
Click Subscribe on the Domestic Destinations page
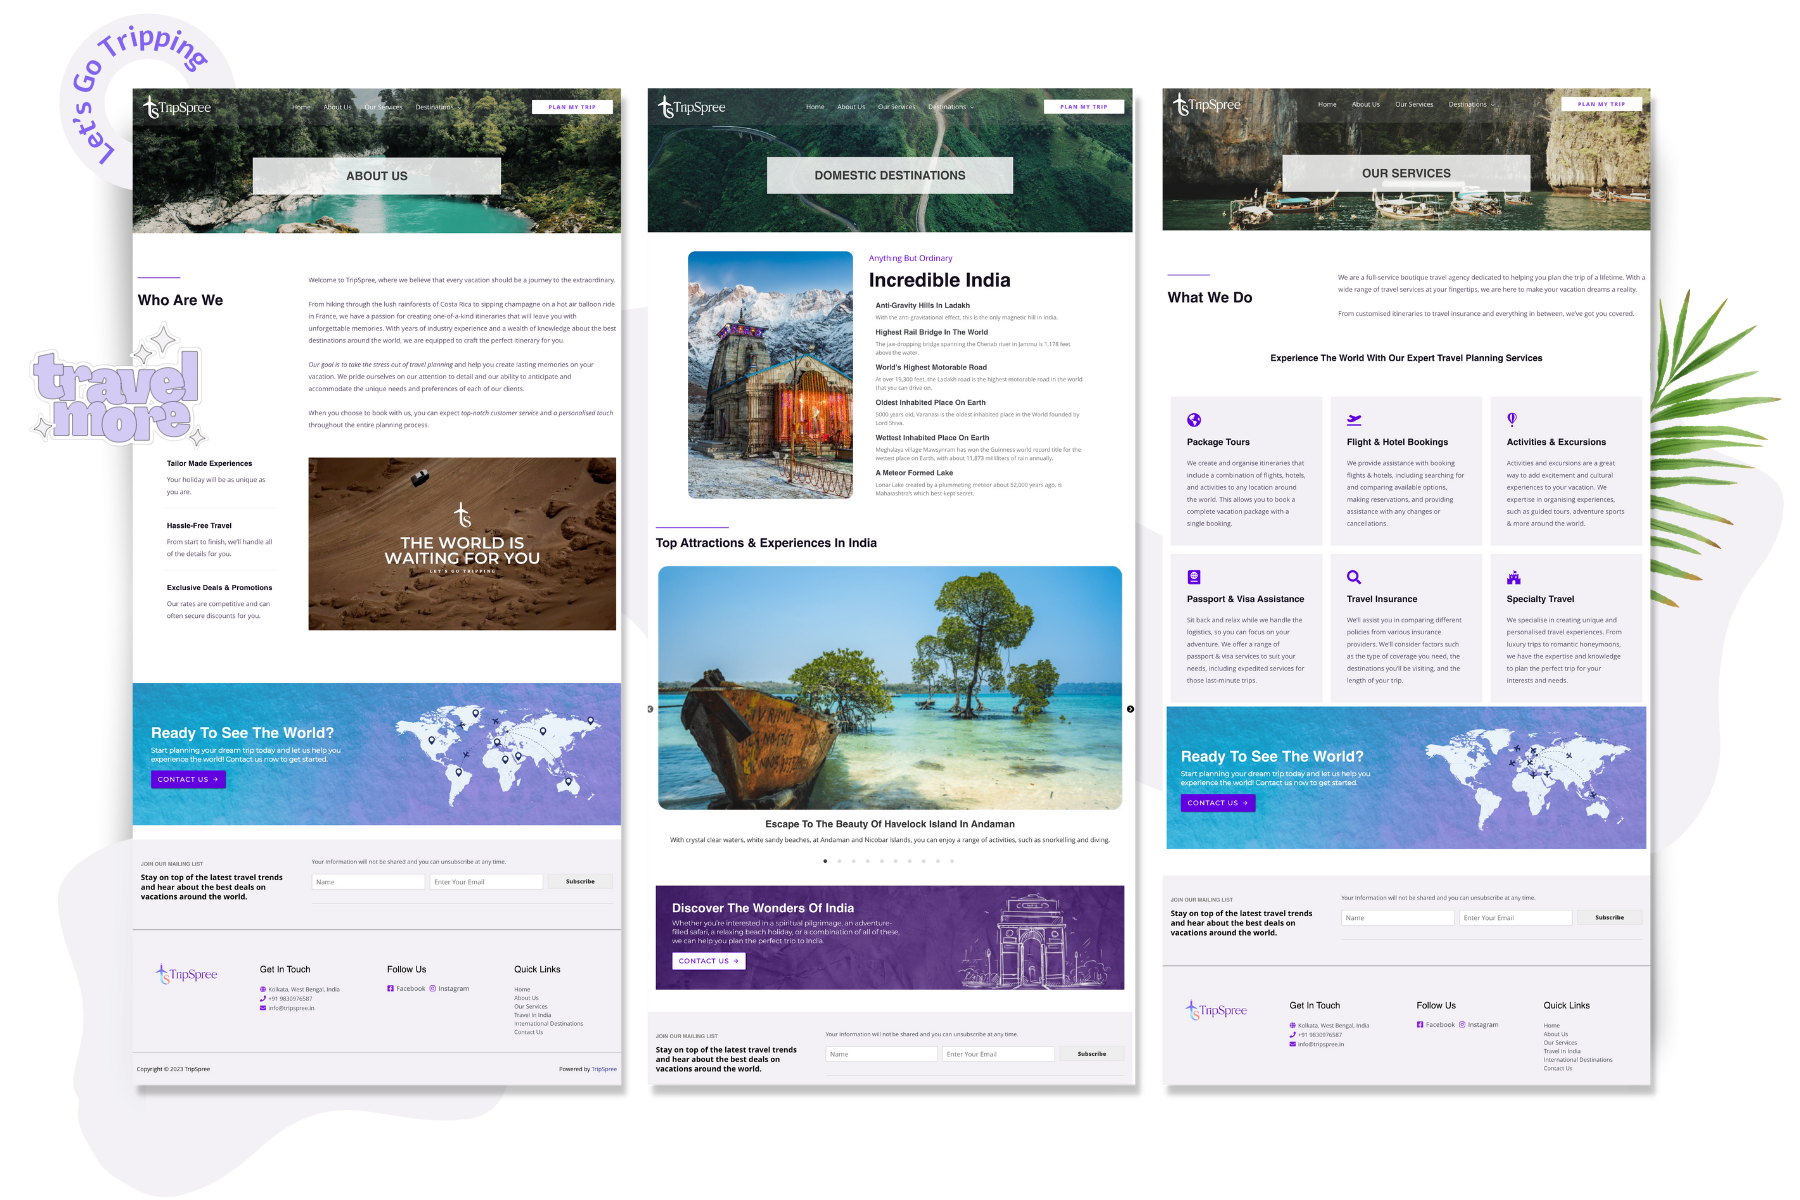point(1092,1054)
